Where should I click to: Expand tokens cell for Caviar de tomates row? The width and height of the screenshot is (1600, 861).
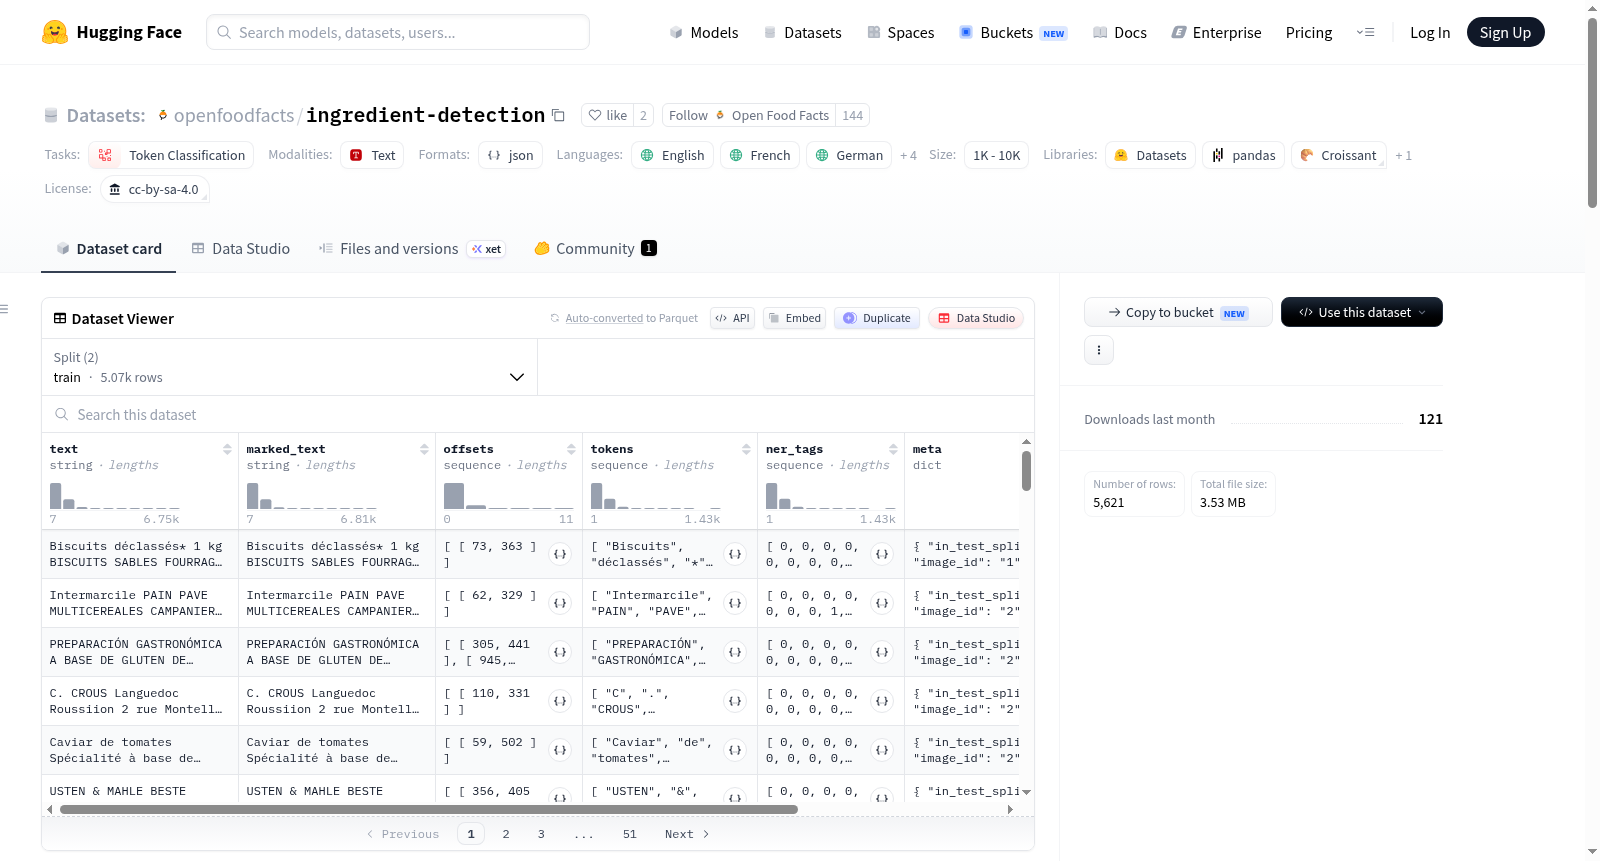click(x=735, y=750)
